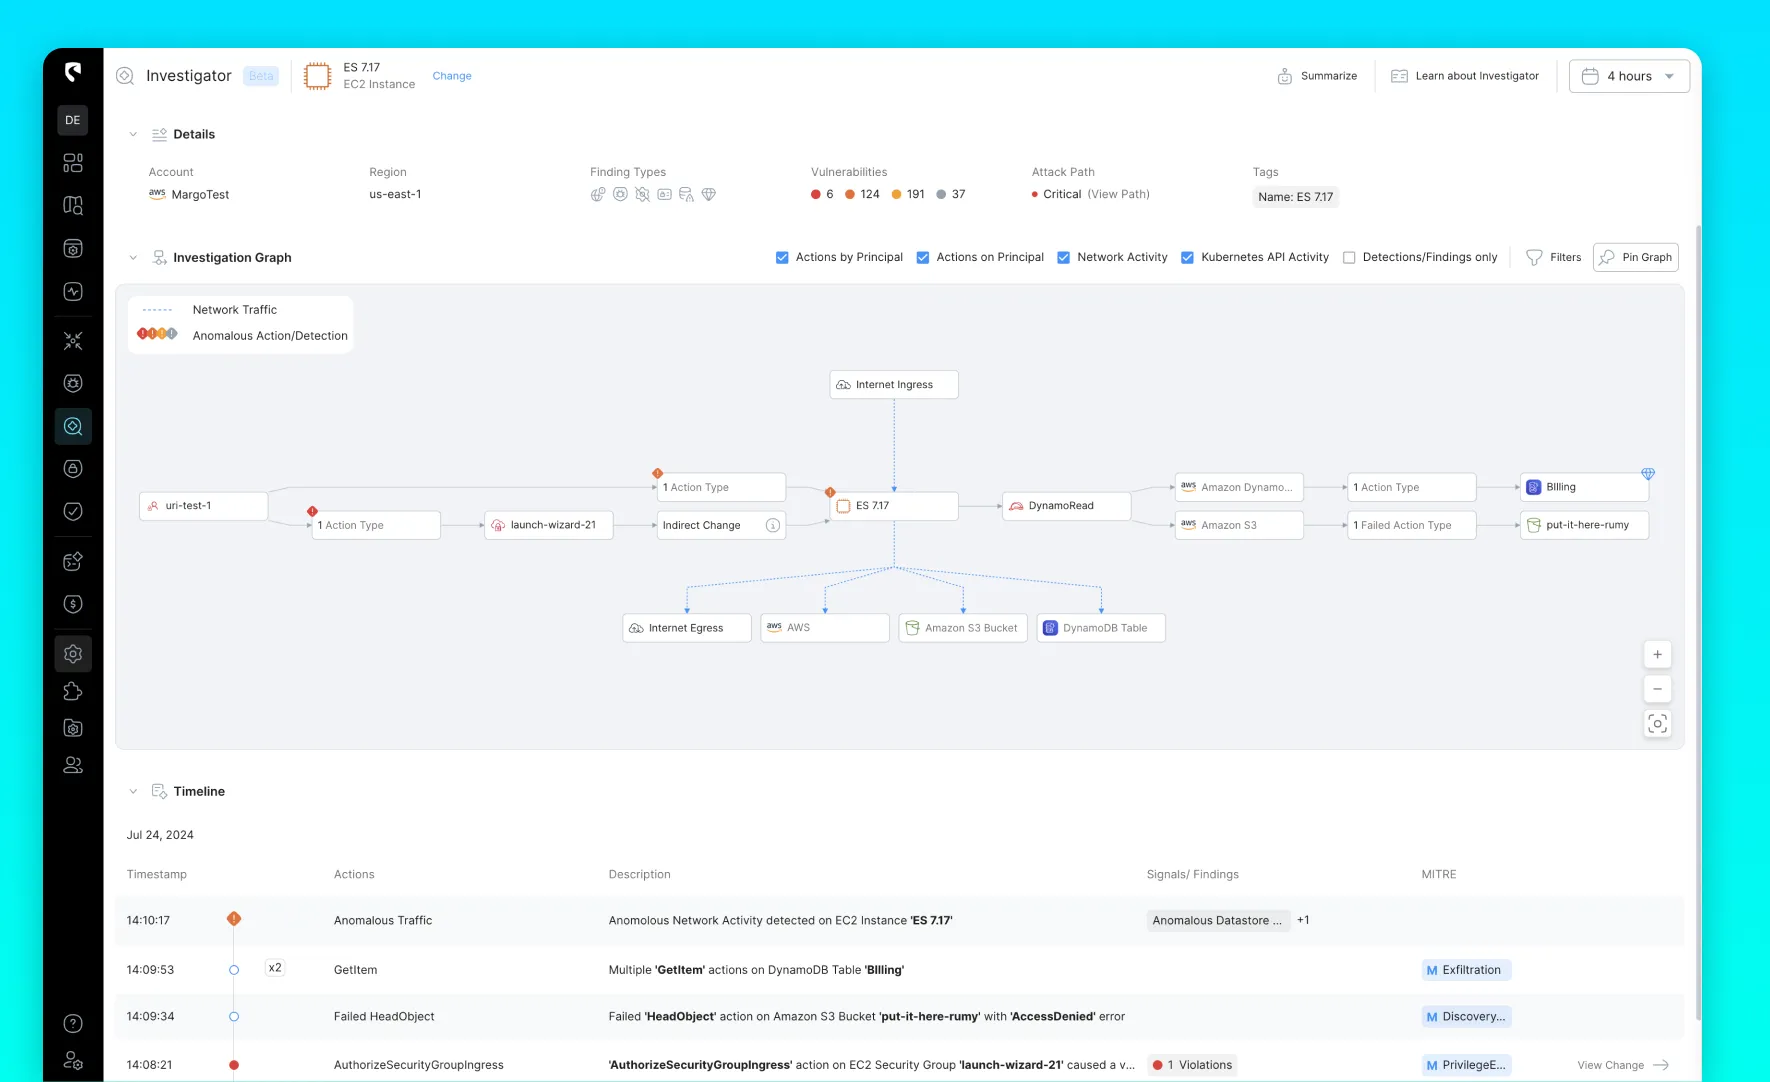The width and height of the screenshot is (1770, 1082).
Task: Zoom out on the investigation graph
Action: coord(1657,689)
